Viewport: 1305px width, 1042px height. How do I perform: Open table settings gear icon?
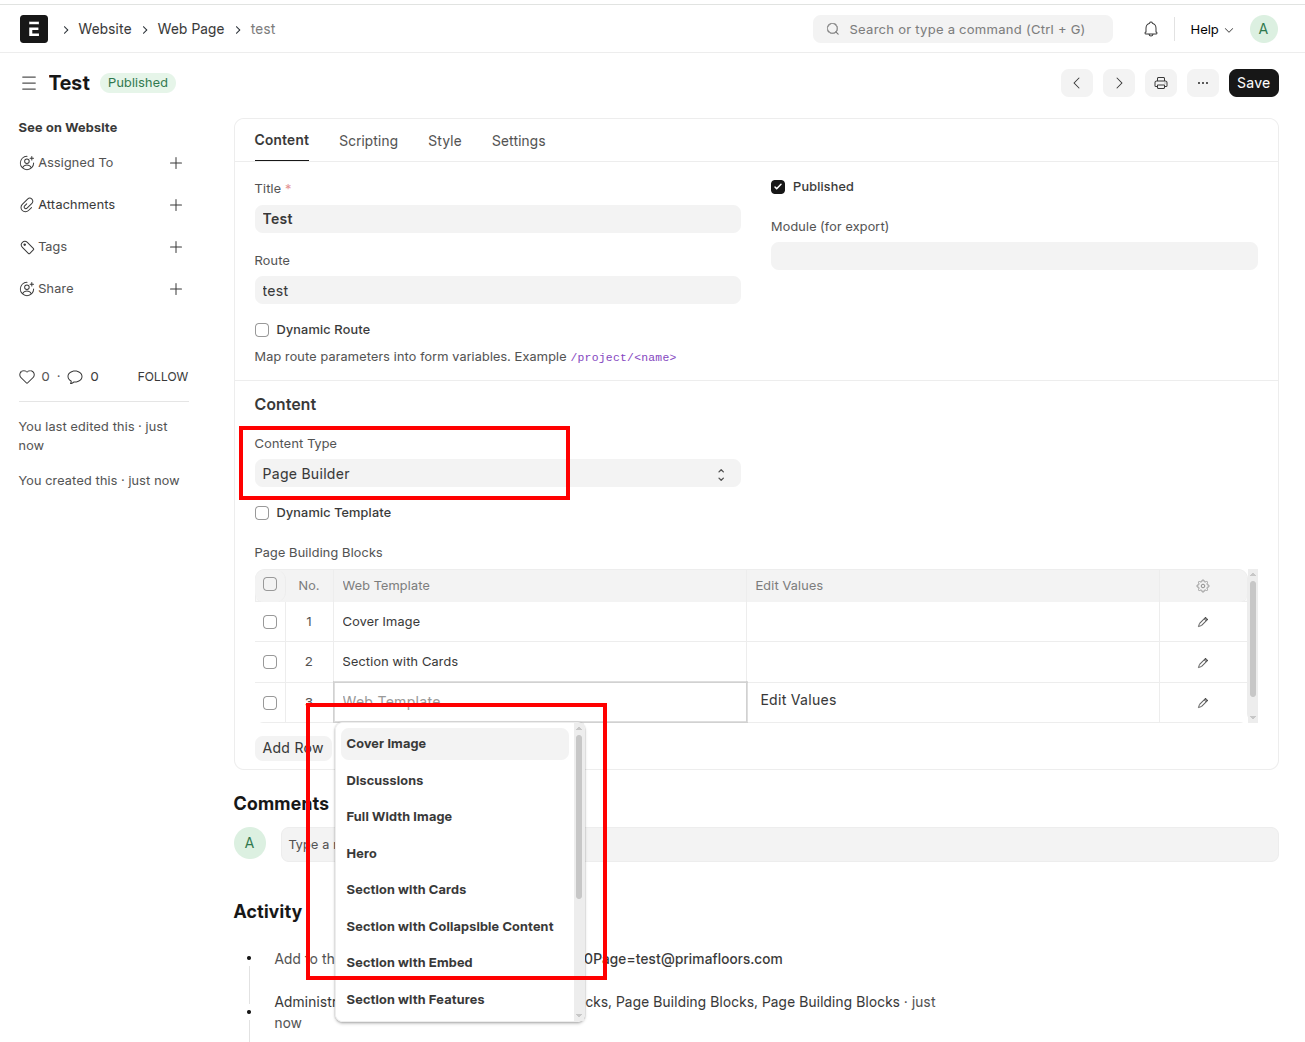(1203, 586)
